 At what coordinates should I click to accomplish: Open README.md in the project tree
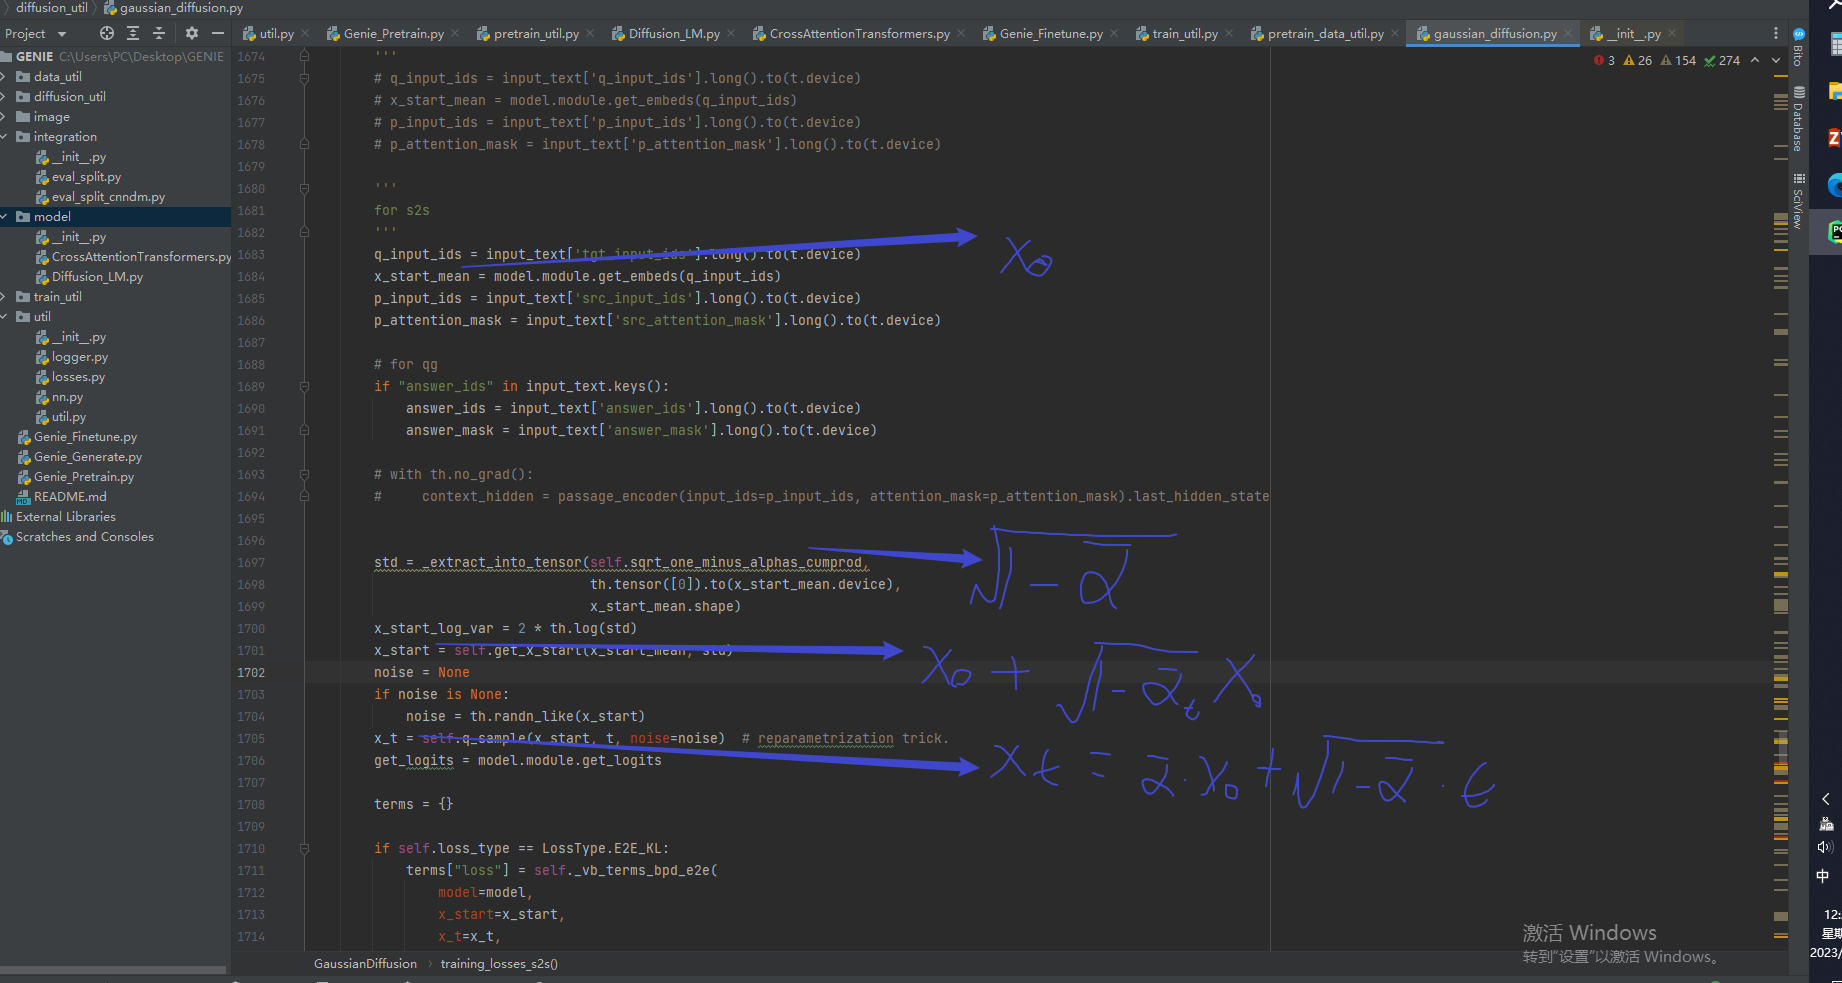click(70, 497)
